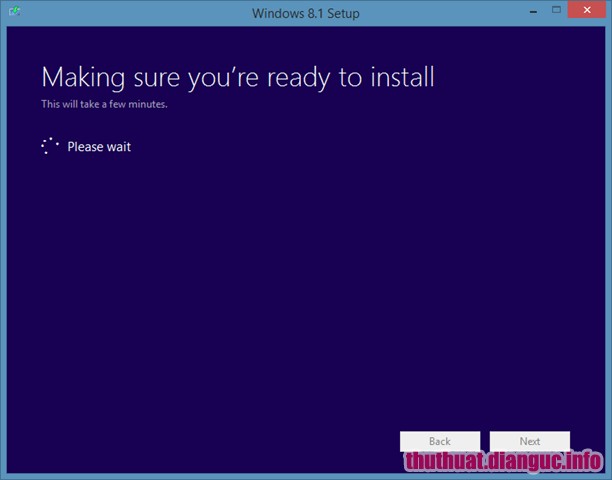Close the Windows 8.1 Setup window

point(587,10)
